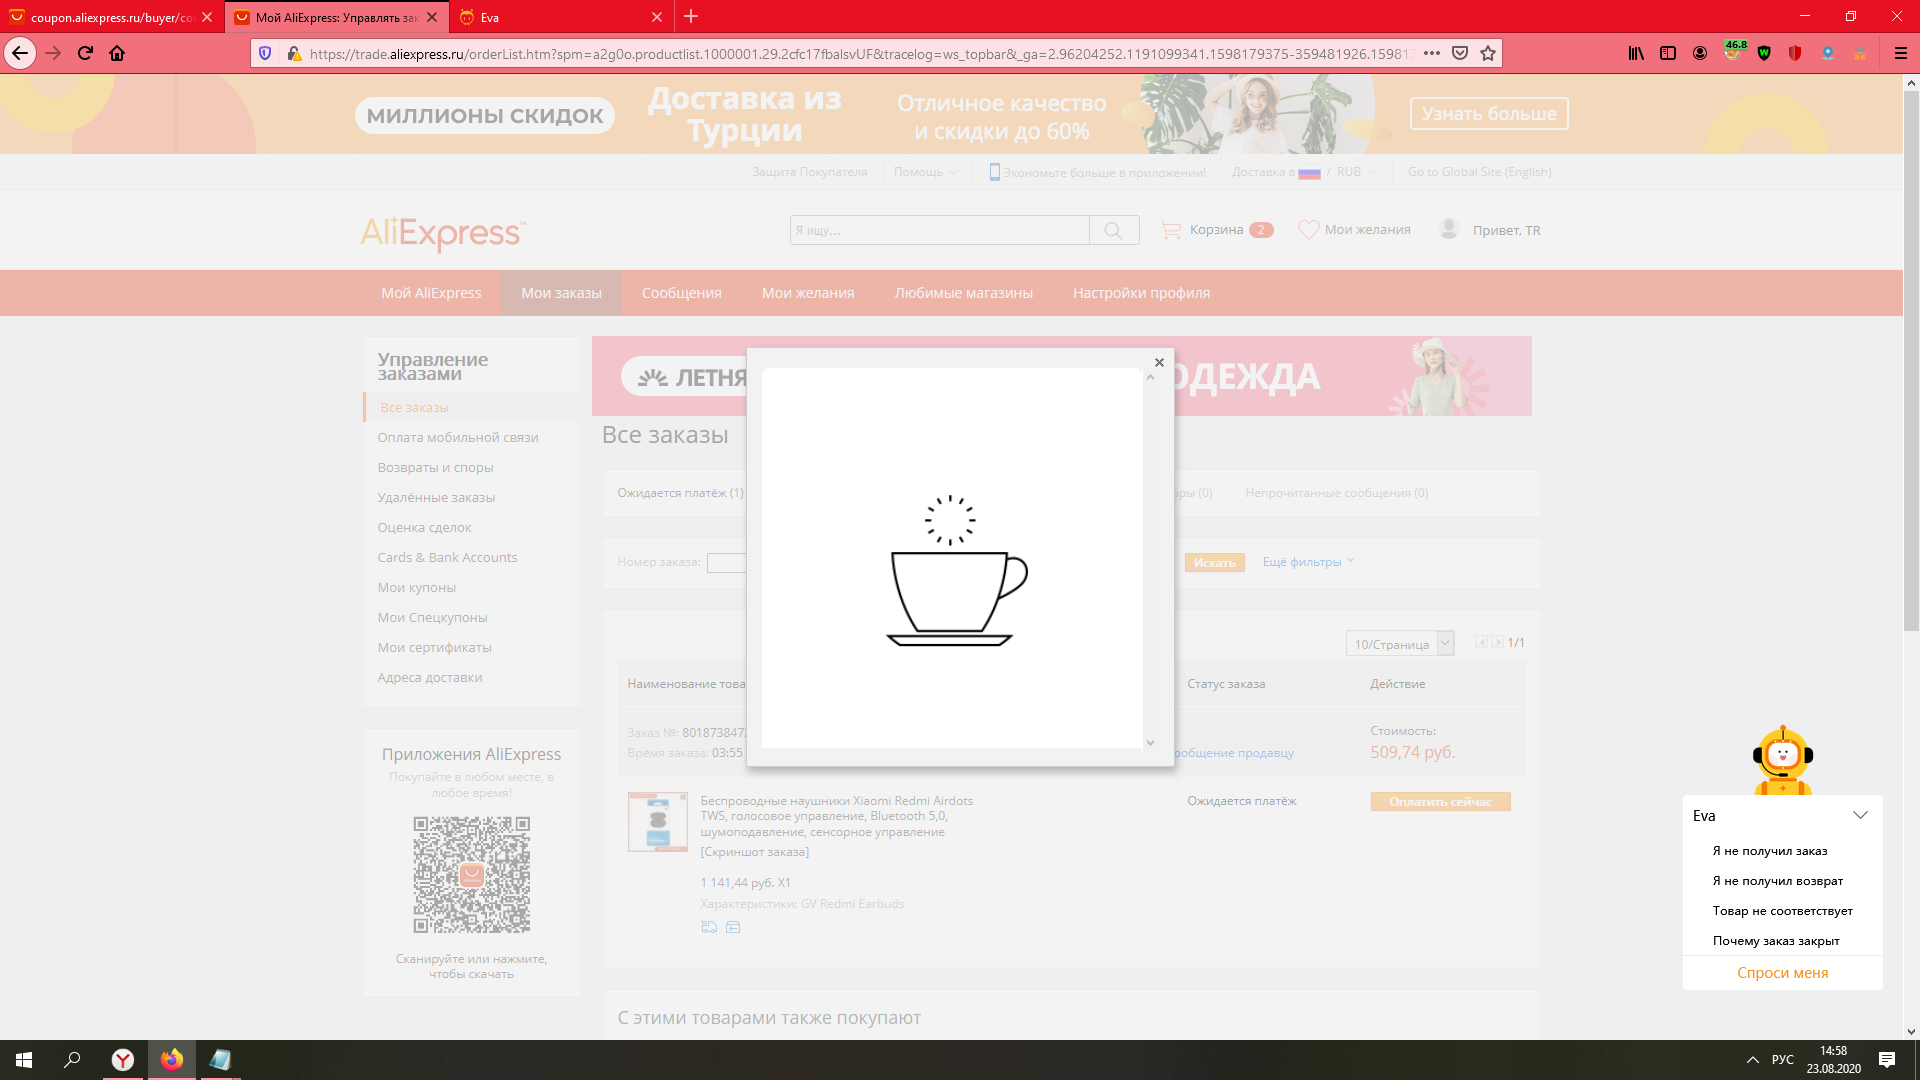Select Я не получил заказ in Eva

[1769, 851]
